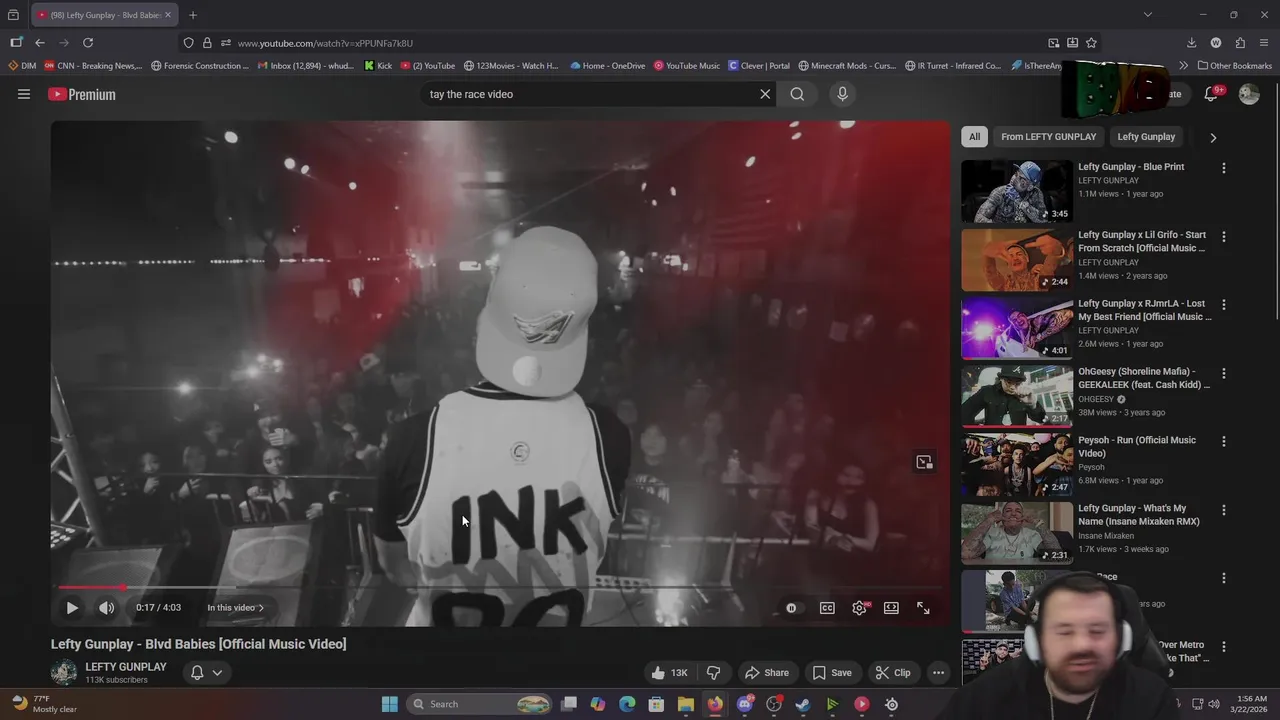Select the 'From LEFTY GUNPLAY' chip
1280x720 pixels.
point(1048,137)
